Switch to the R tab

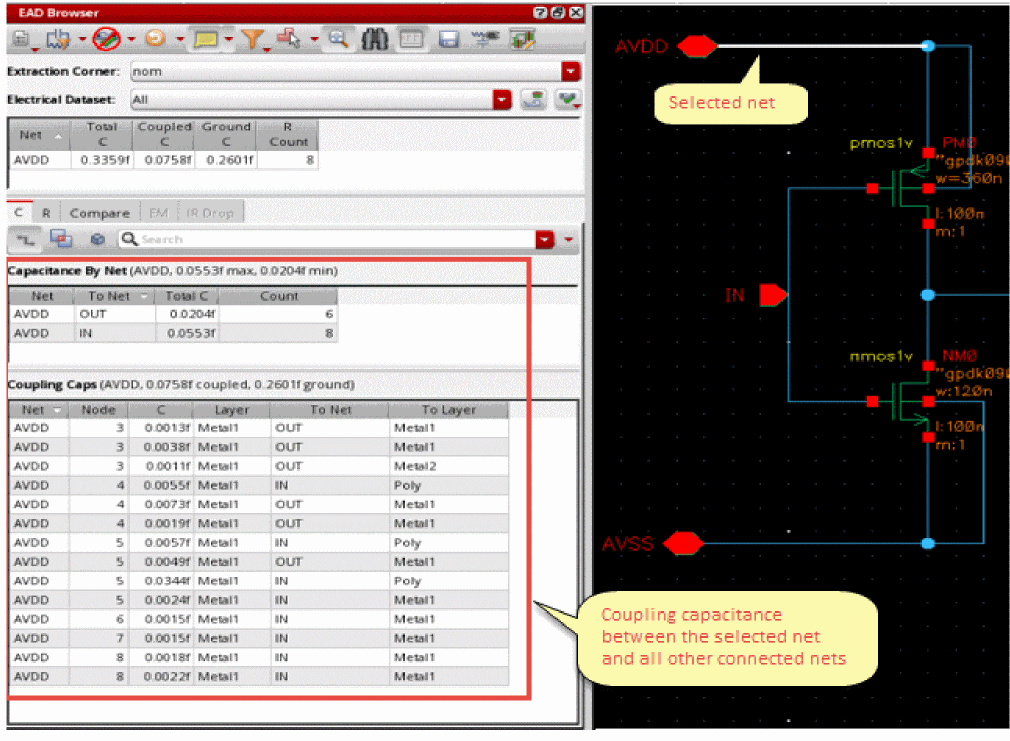point(46,213)
